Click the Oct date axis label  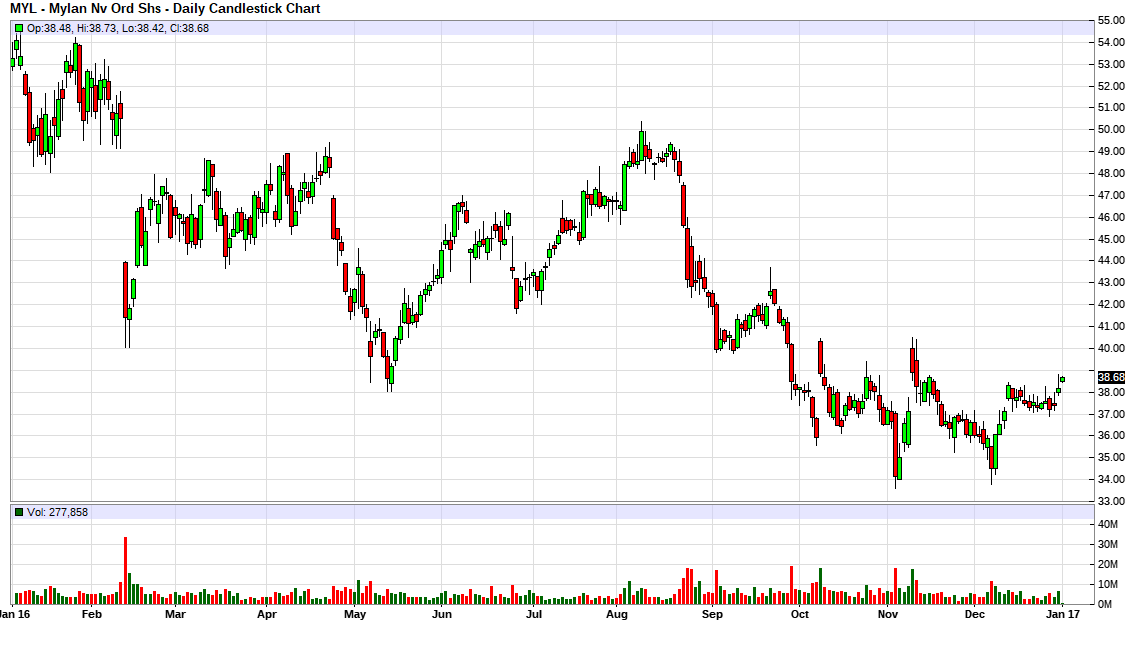[799, 615]
